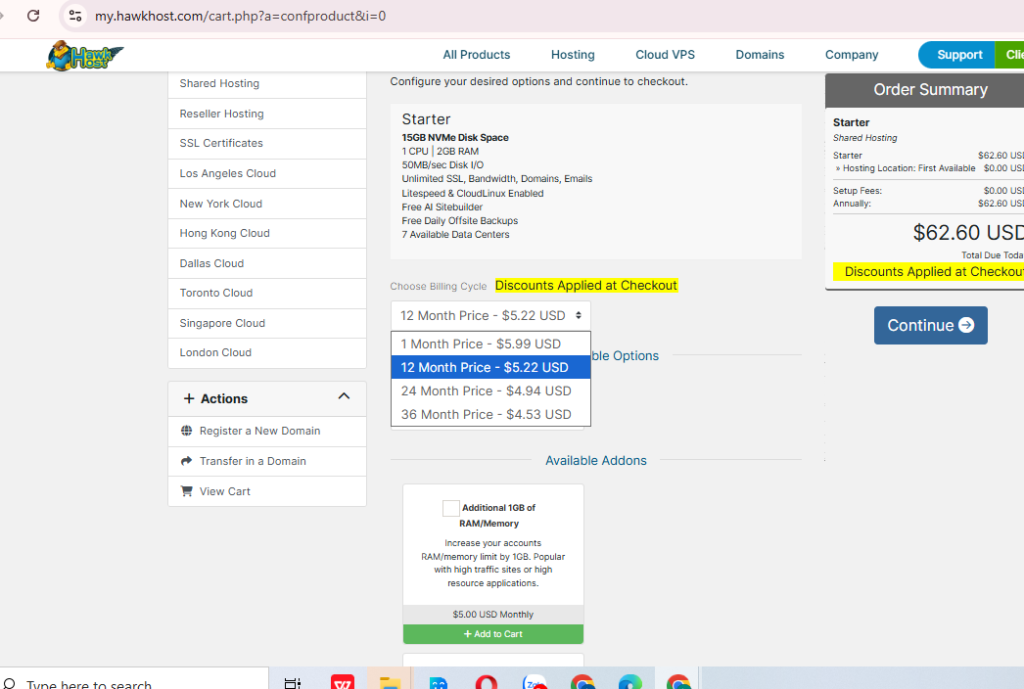
Task: Click the address bar URL
Action: (x=240, y=16)
